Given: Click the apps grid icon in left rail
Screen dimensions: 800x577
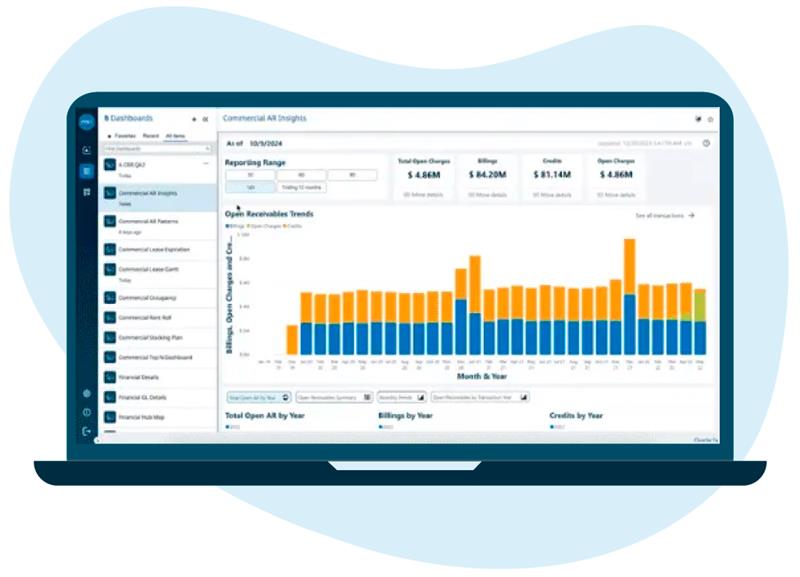Looking at the screenshot, I should tap(87, 192).
